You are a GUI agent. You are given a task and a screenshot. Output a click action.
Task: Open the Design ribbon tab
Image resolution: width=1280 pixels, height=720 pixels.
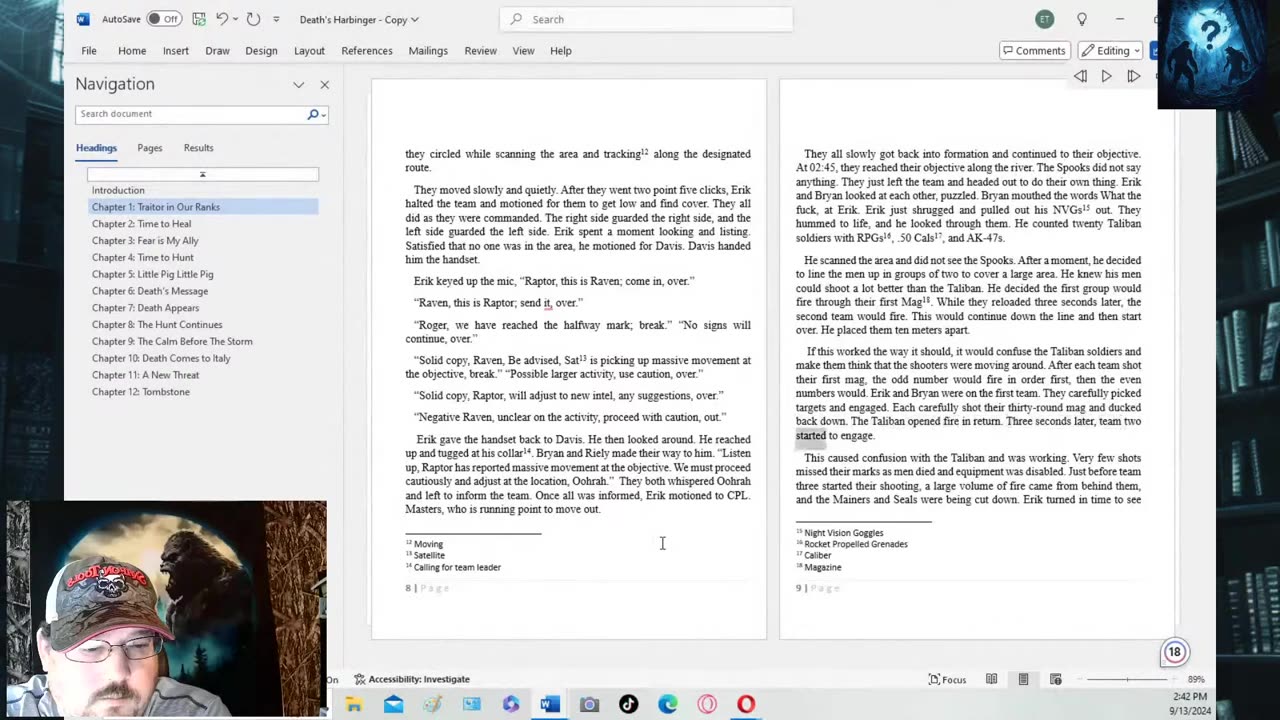tap(261, 50)
